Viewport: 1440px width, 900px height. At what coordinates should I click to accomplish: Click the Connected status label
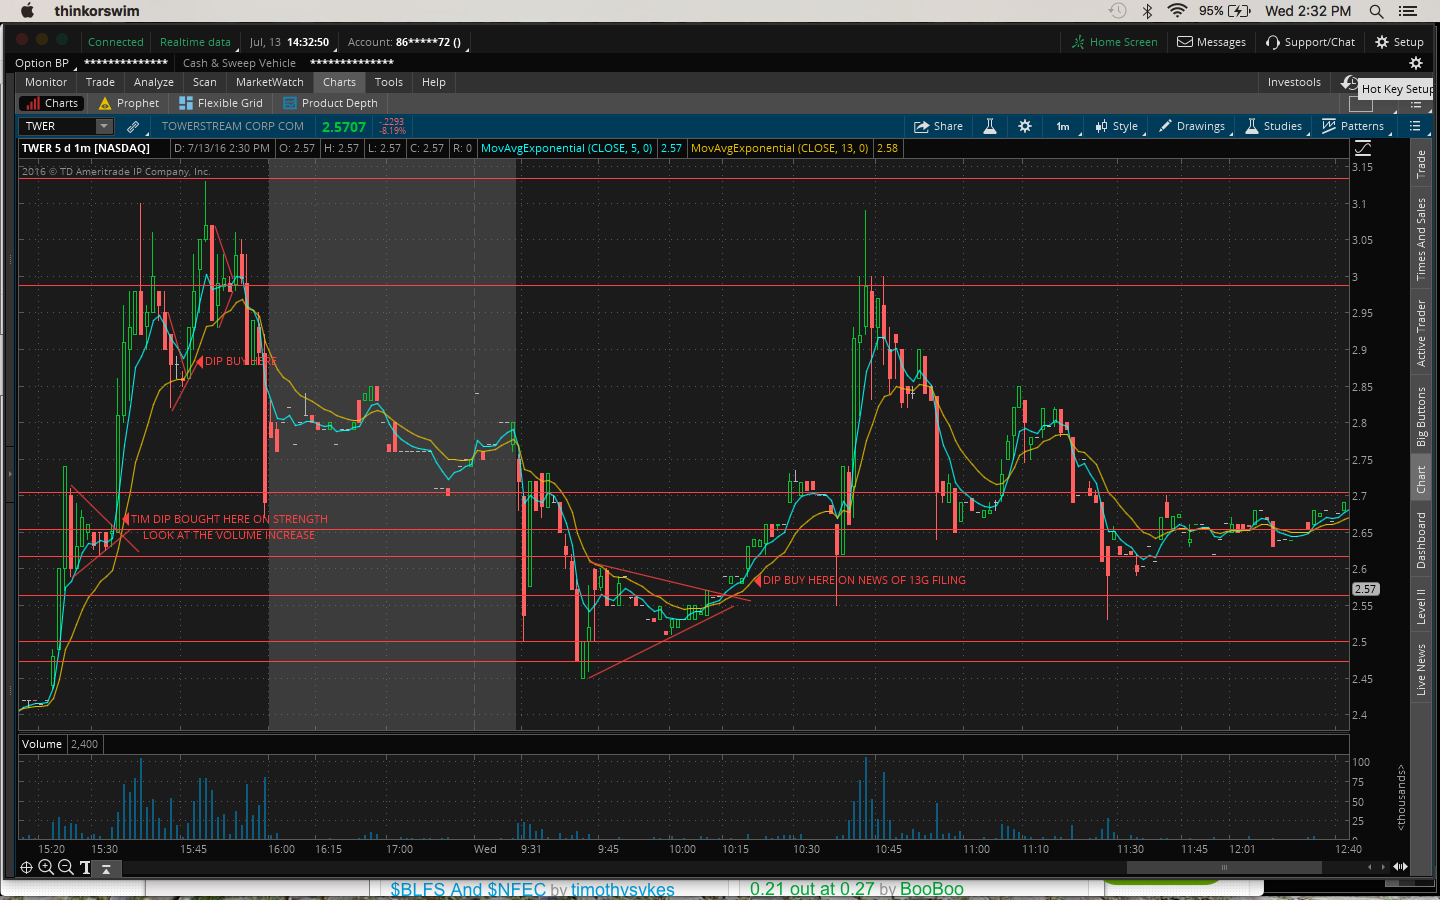(116, 42)
